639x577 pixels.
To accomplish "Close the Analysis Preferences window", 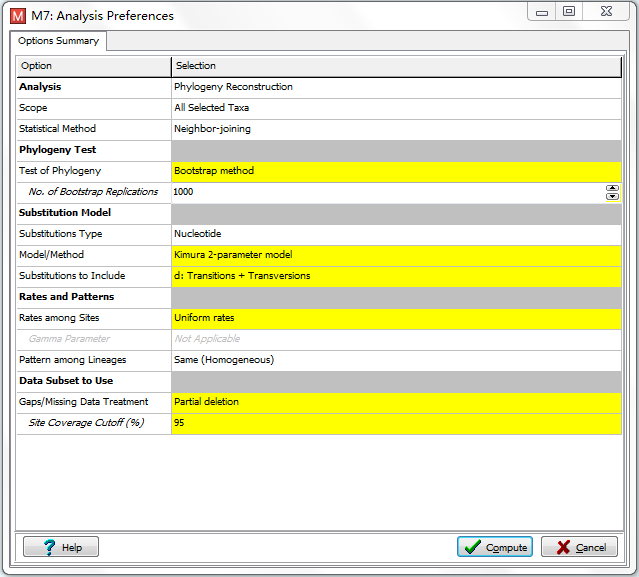I will pos(606,12).
